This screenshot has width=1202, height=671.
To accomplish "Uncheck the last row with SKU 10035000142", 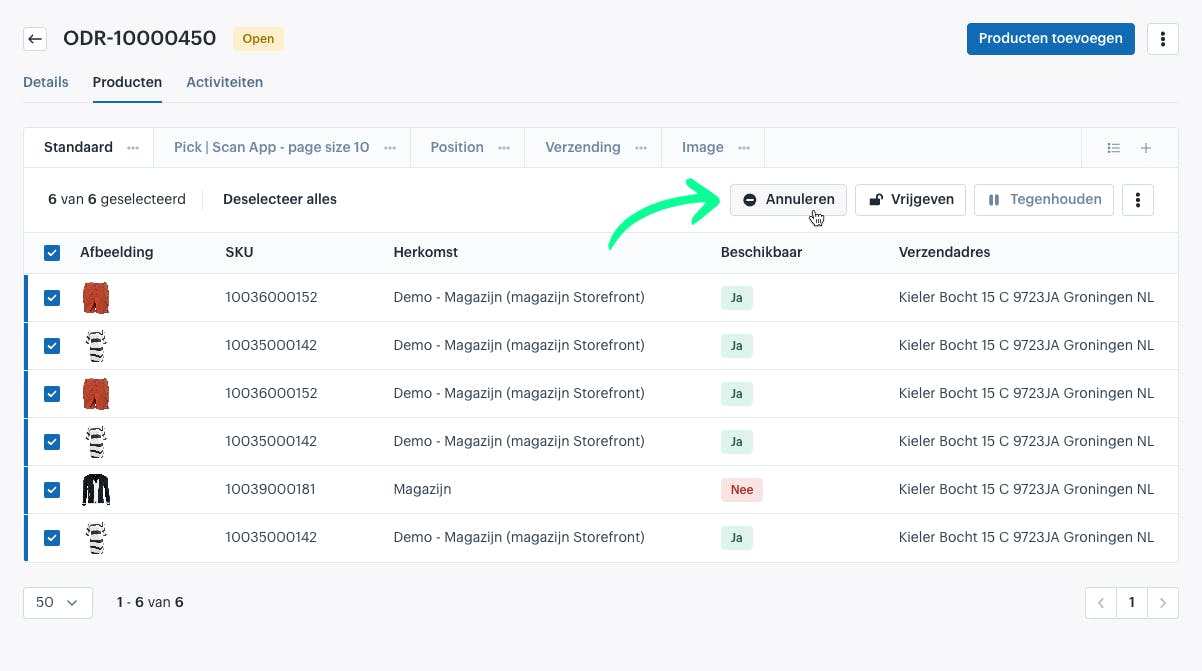I will [52, 538].
